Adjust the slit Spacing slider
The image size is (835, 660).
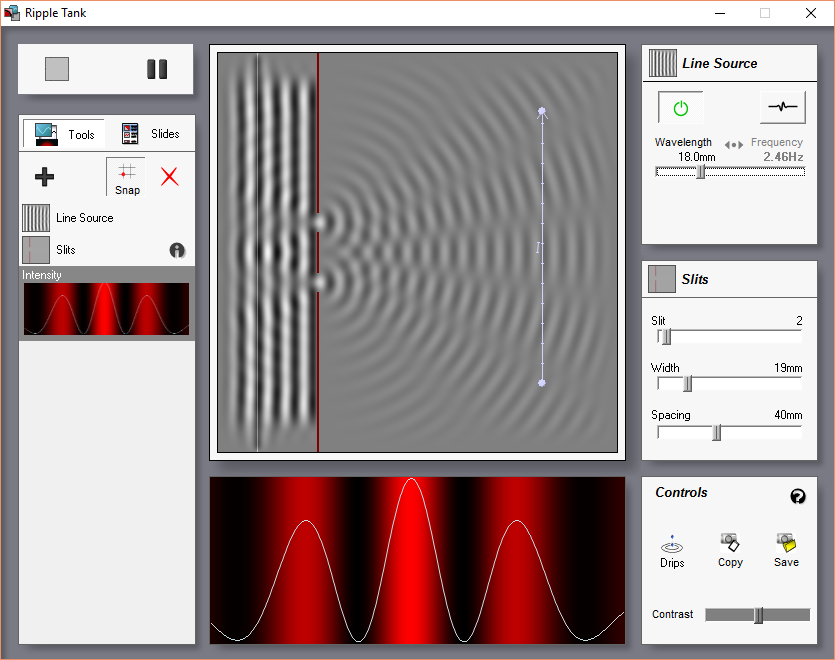[x=717, y=433]
